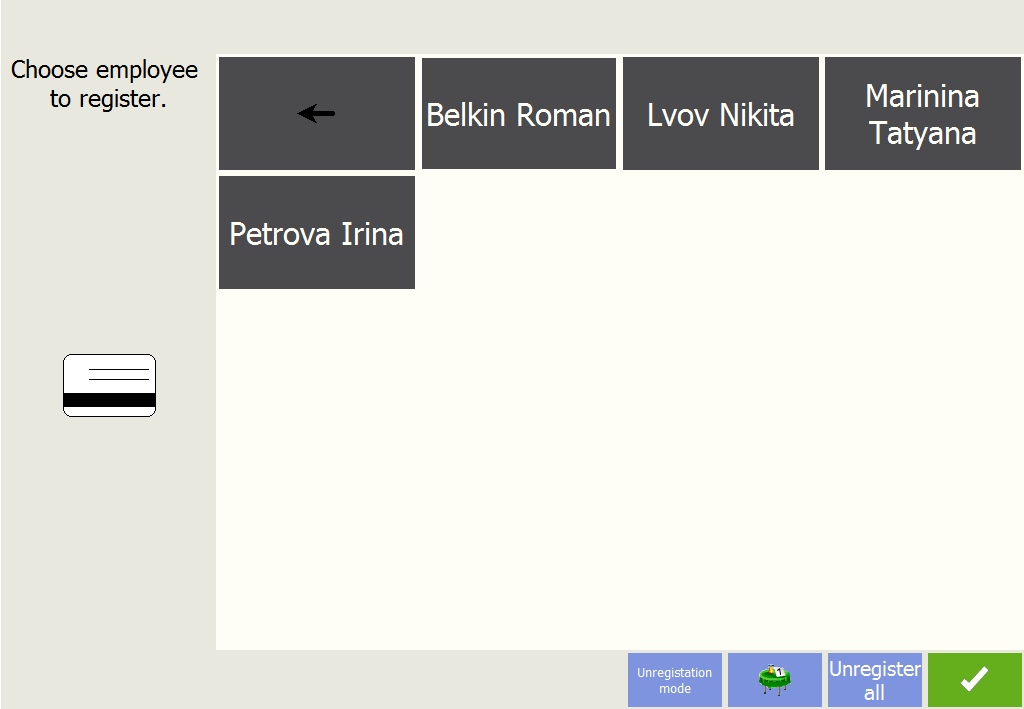This screenshot has width=1024, height=709.
Task: Tap the black stripe of the card image
Action: click(x=109, y=400)
